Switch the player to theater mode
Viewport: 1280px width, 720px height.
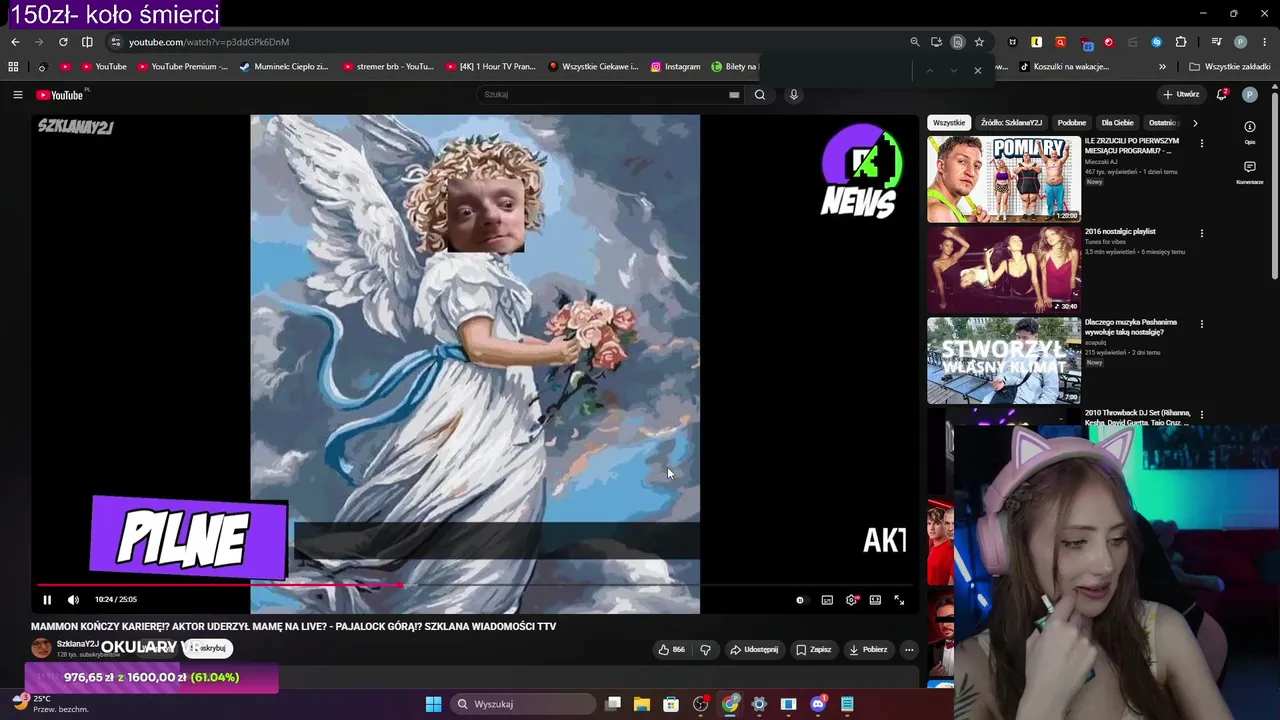[875, 600]
